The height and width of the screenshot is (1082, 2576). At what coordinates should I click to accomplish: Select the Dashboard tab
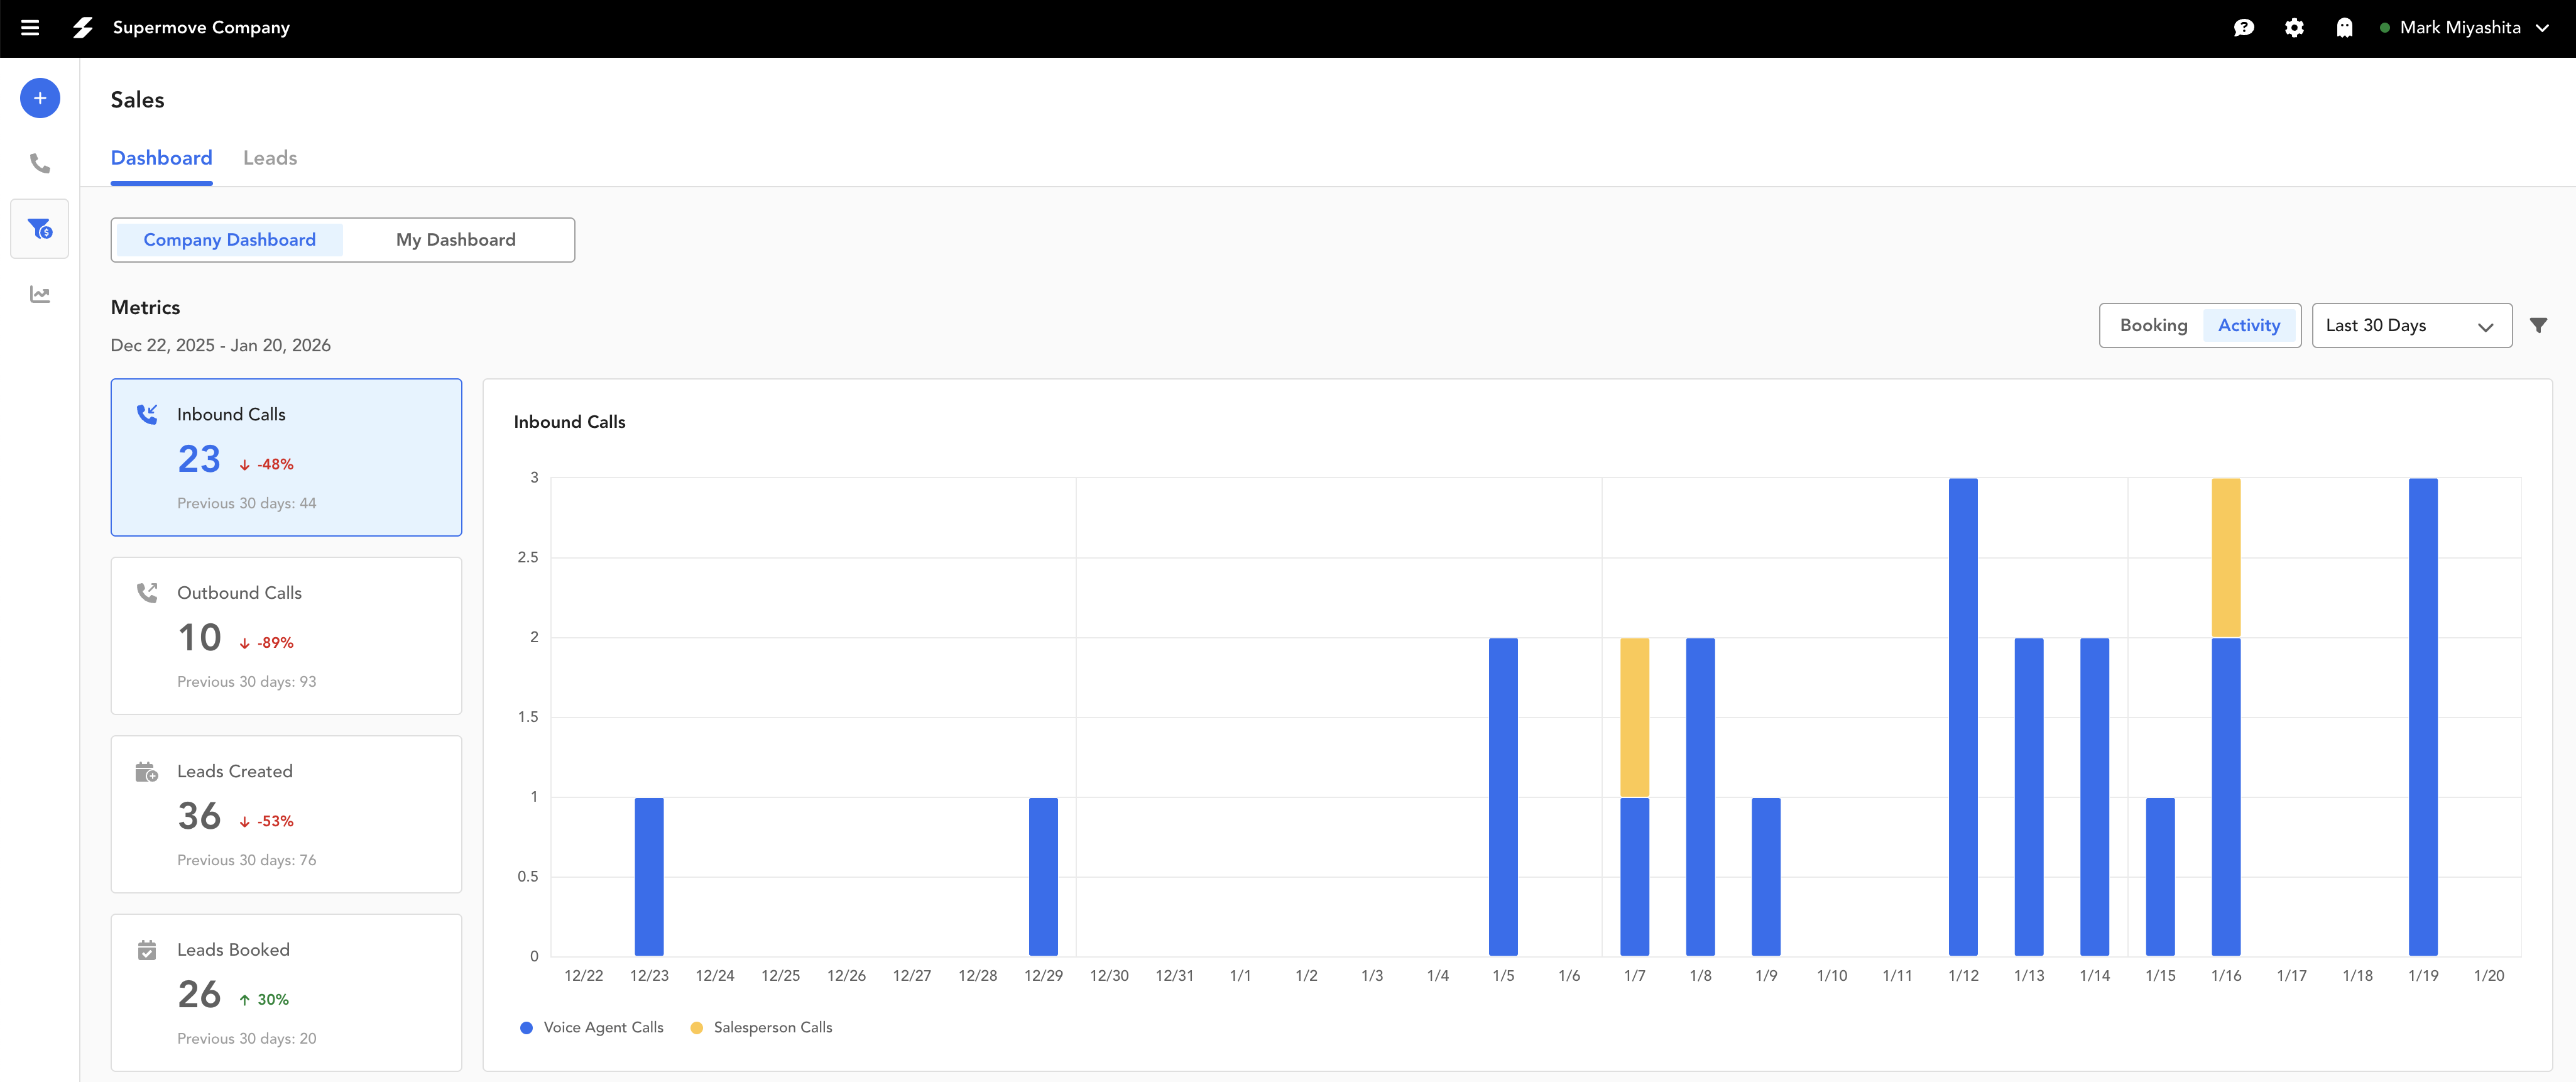(x=161, y=158)
